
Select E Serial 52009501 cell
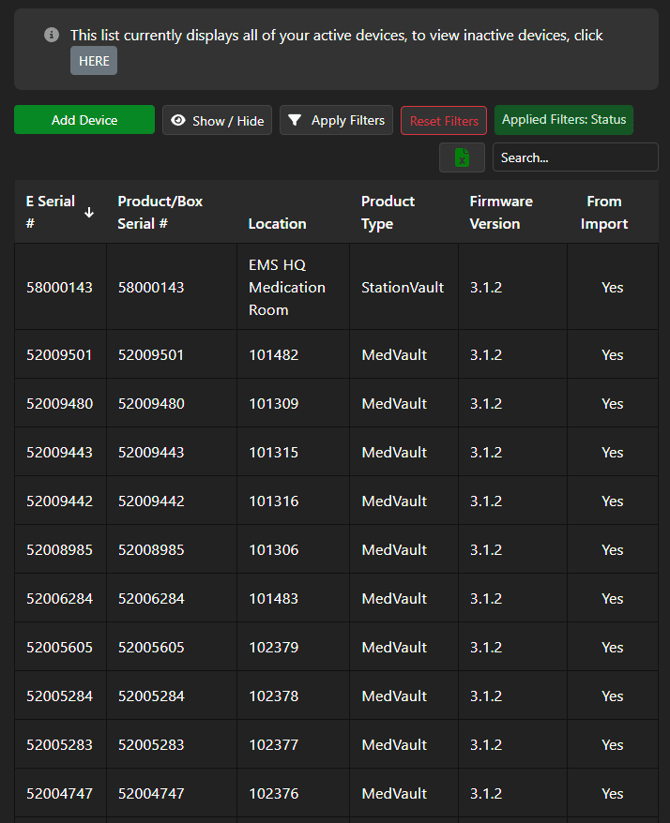(x=59, y=355)
